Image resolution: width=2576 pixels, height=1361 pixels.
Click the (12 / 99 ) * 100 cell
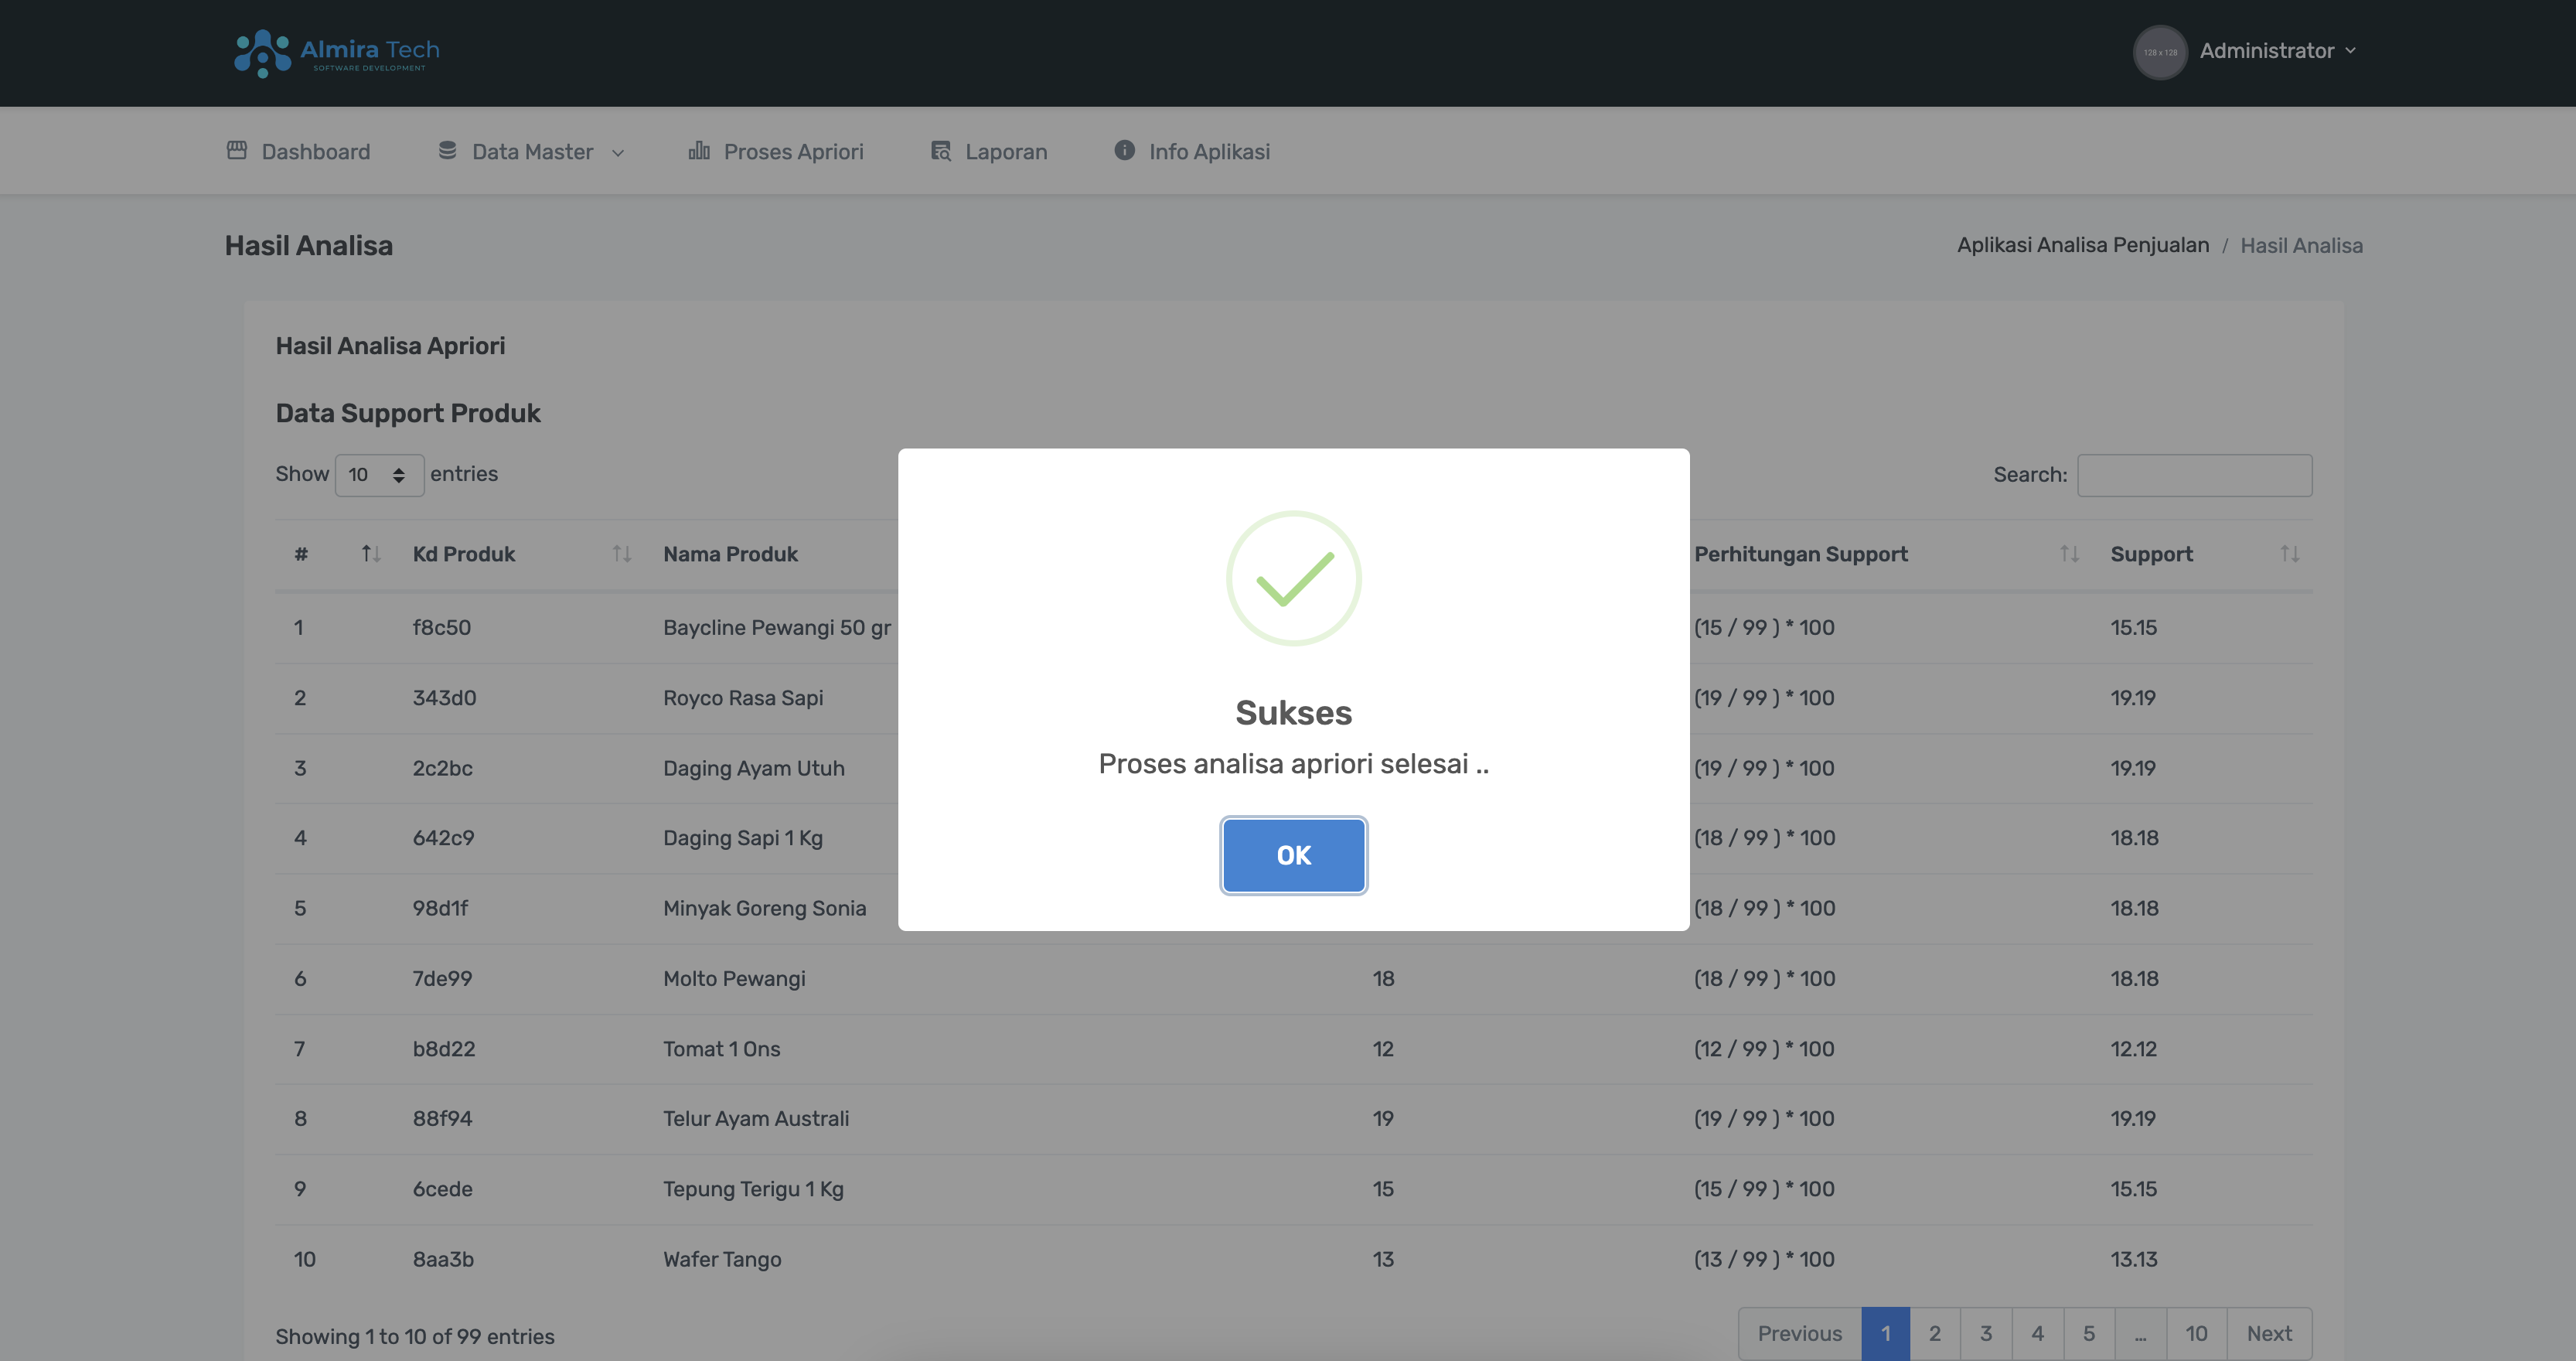[x=1764, y=1049]
